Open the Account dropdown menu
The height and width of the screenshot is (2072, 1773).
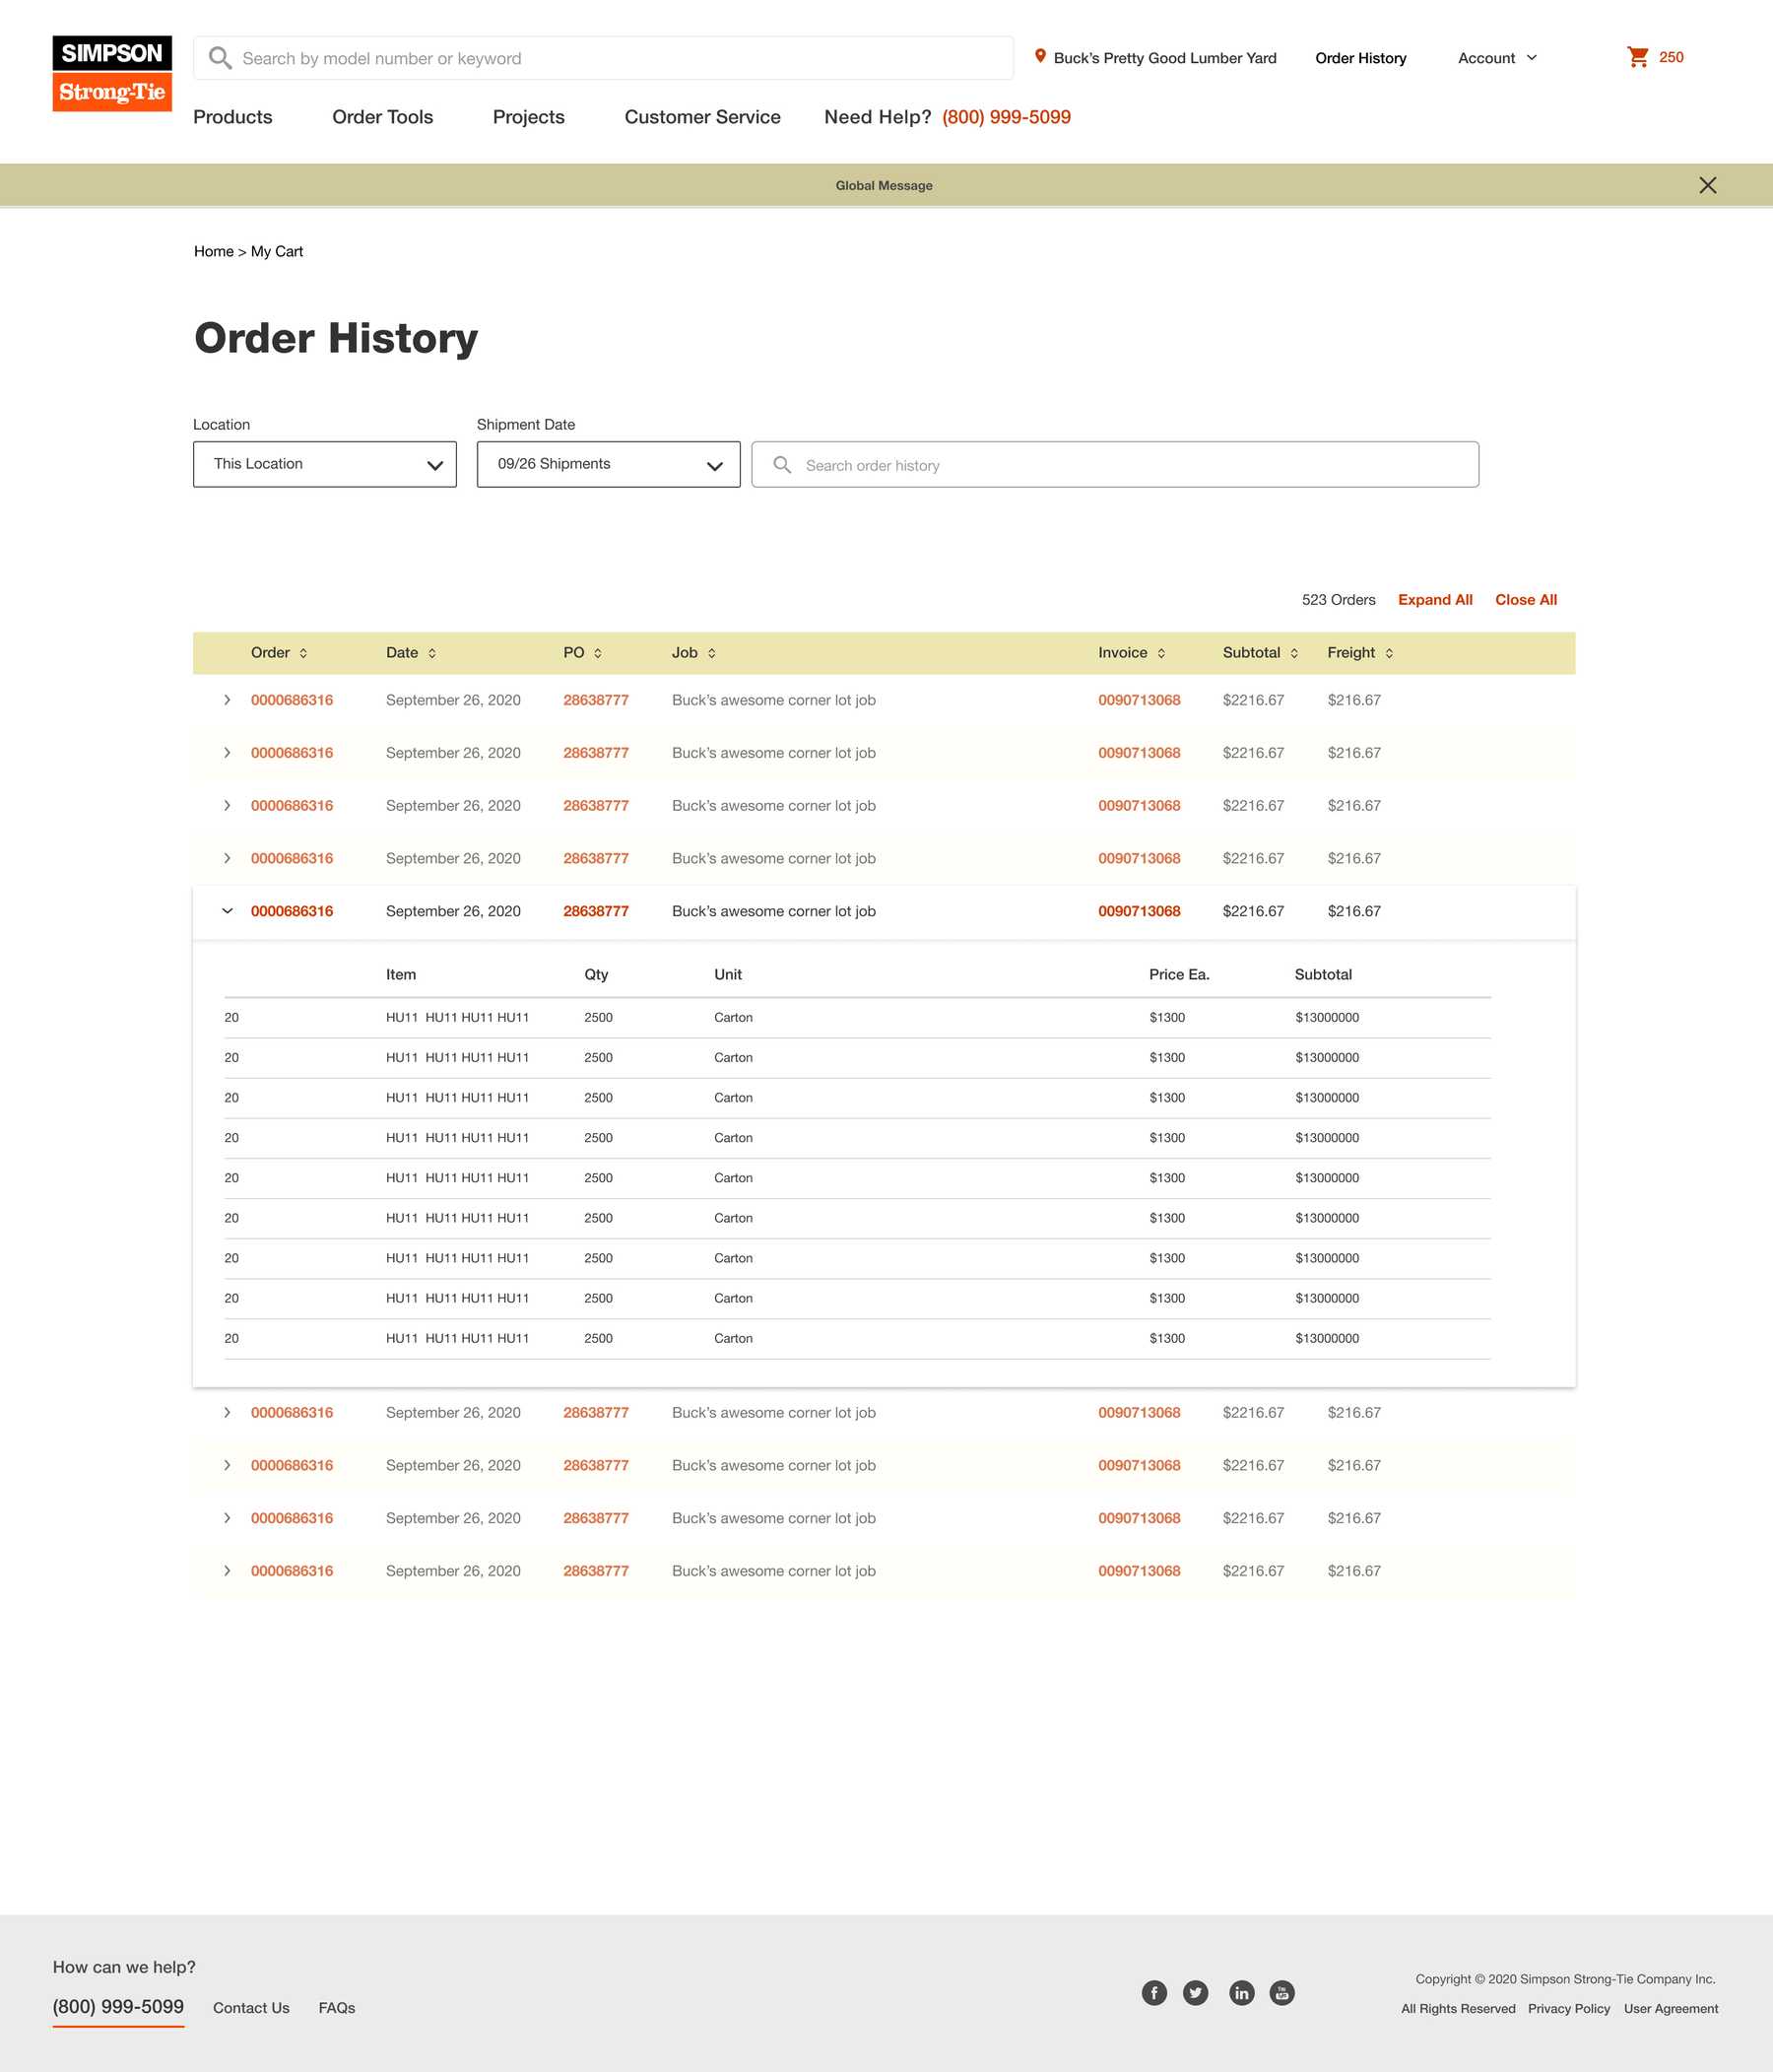pos(1497,58)
